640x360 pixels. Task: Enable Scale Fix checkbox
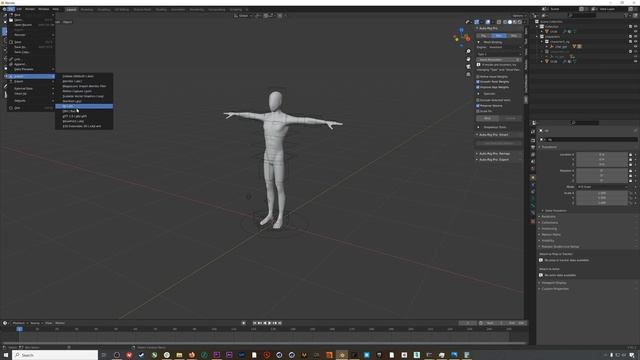pyautogui.click(x=478, y=111)
